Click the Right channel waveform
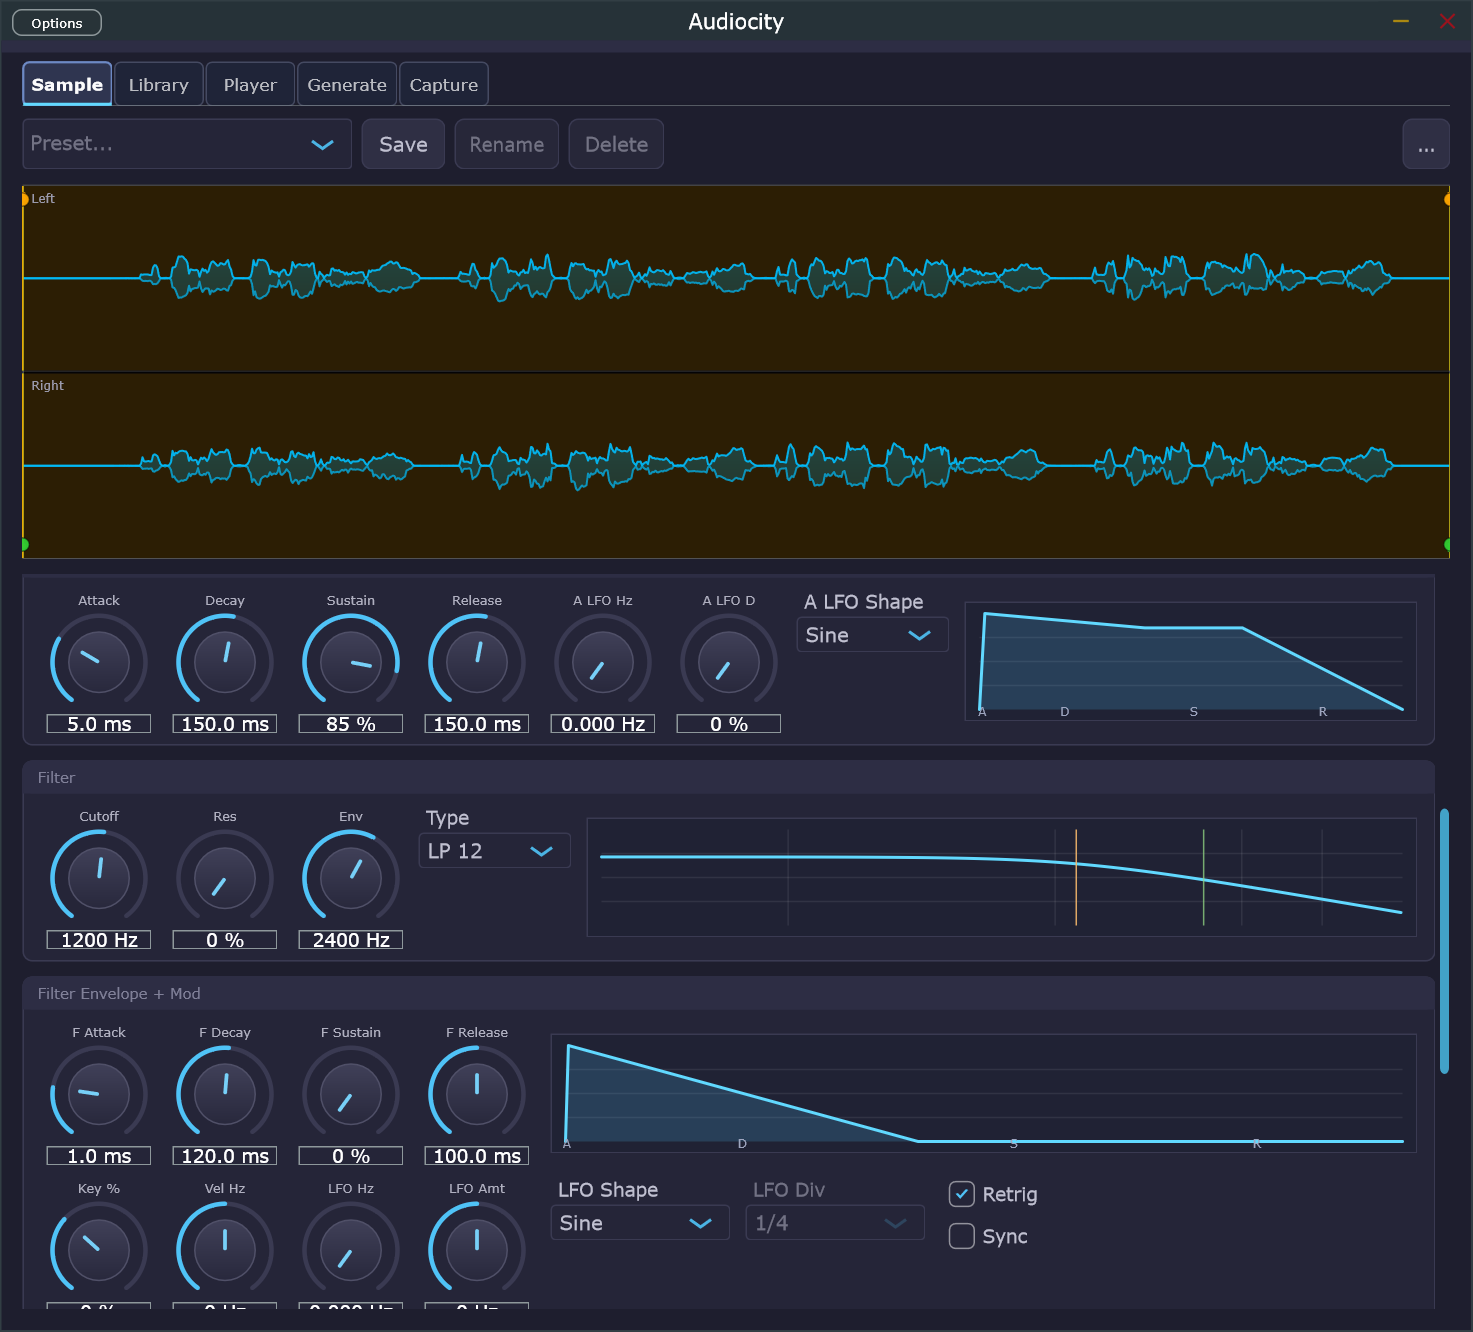 coord(736,466)
